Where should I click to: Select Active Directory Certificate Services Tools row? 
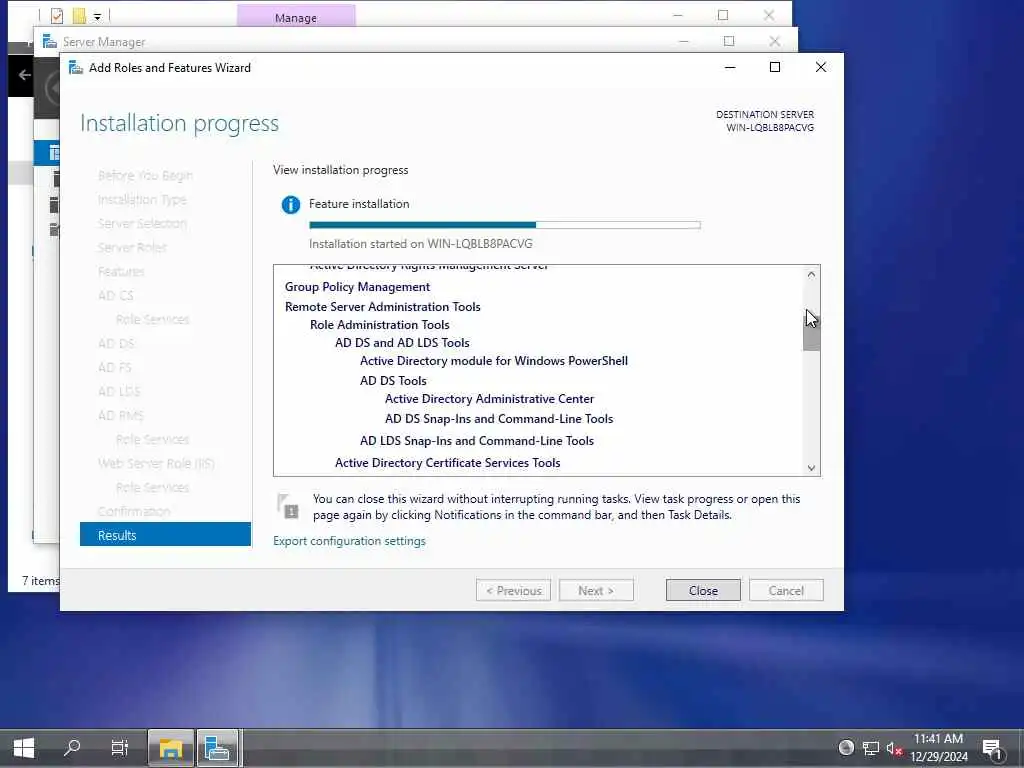(447, 462)
